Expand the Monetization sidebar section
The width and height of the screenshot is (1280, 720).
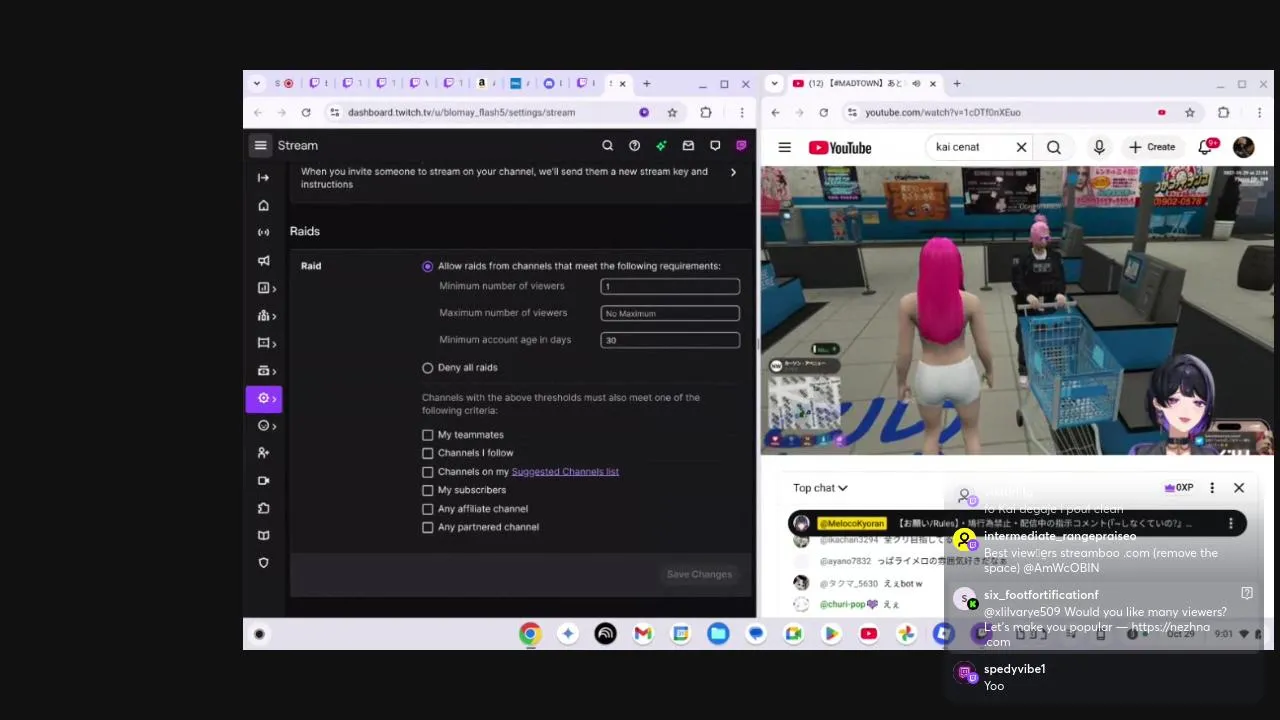click(266, 371)
